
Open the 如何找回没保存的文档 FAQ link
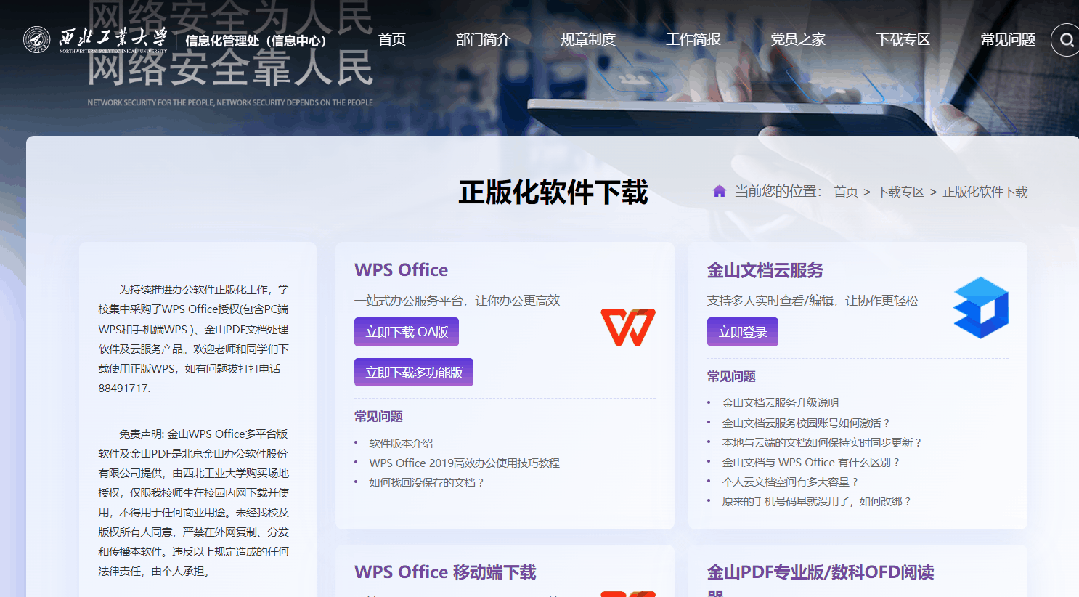coord(426,482)
